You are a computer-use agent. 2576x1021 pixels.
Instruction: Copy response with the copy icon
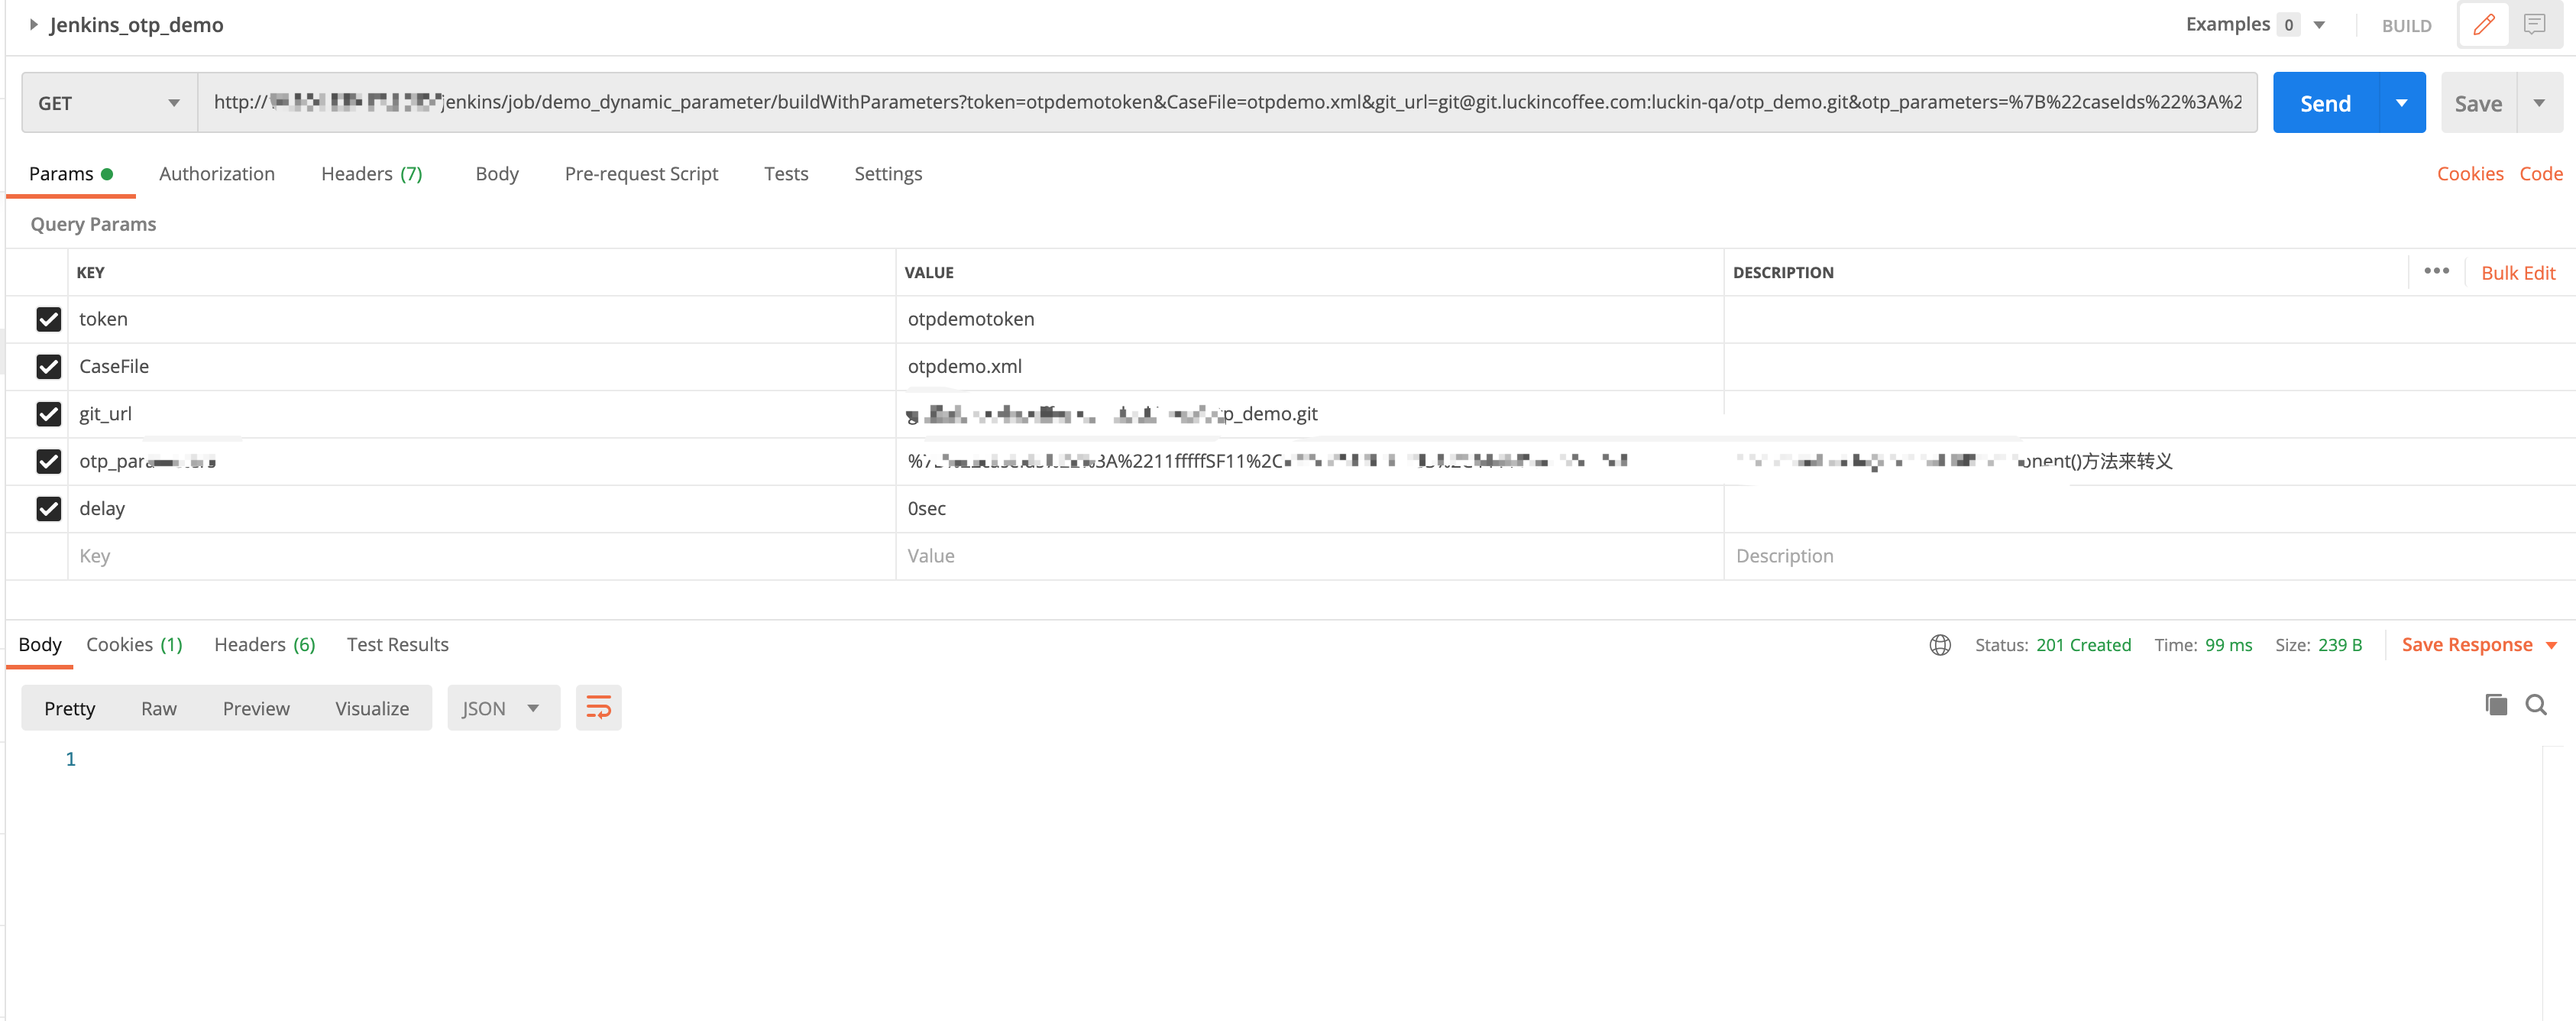(2495, 705)
